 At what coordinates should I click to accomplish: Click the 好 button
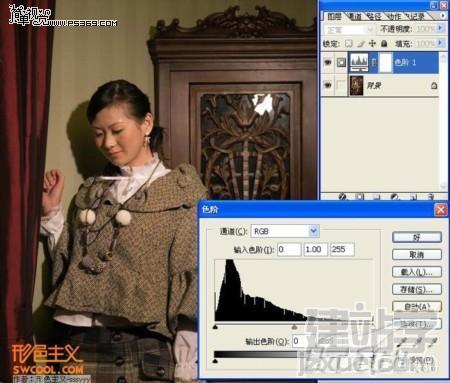(417, 237)
